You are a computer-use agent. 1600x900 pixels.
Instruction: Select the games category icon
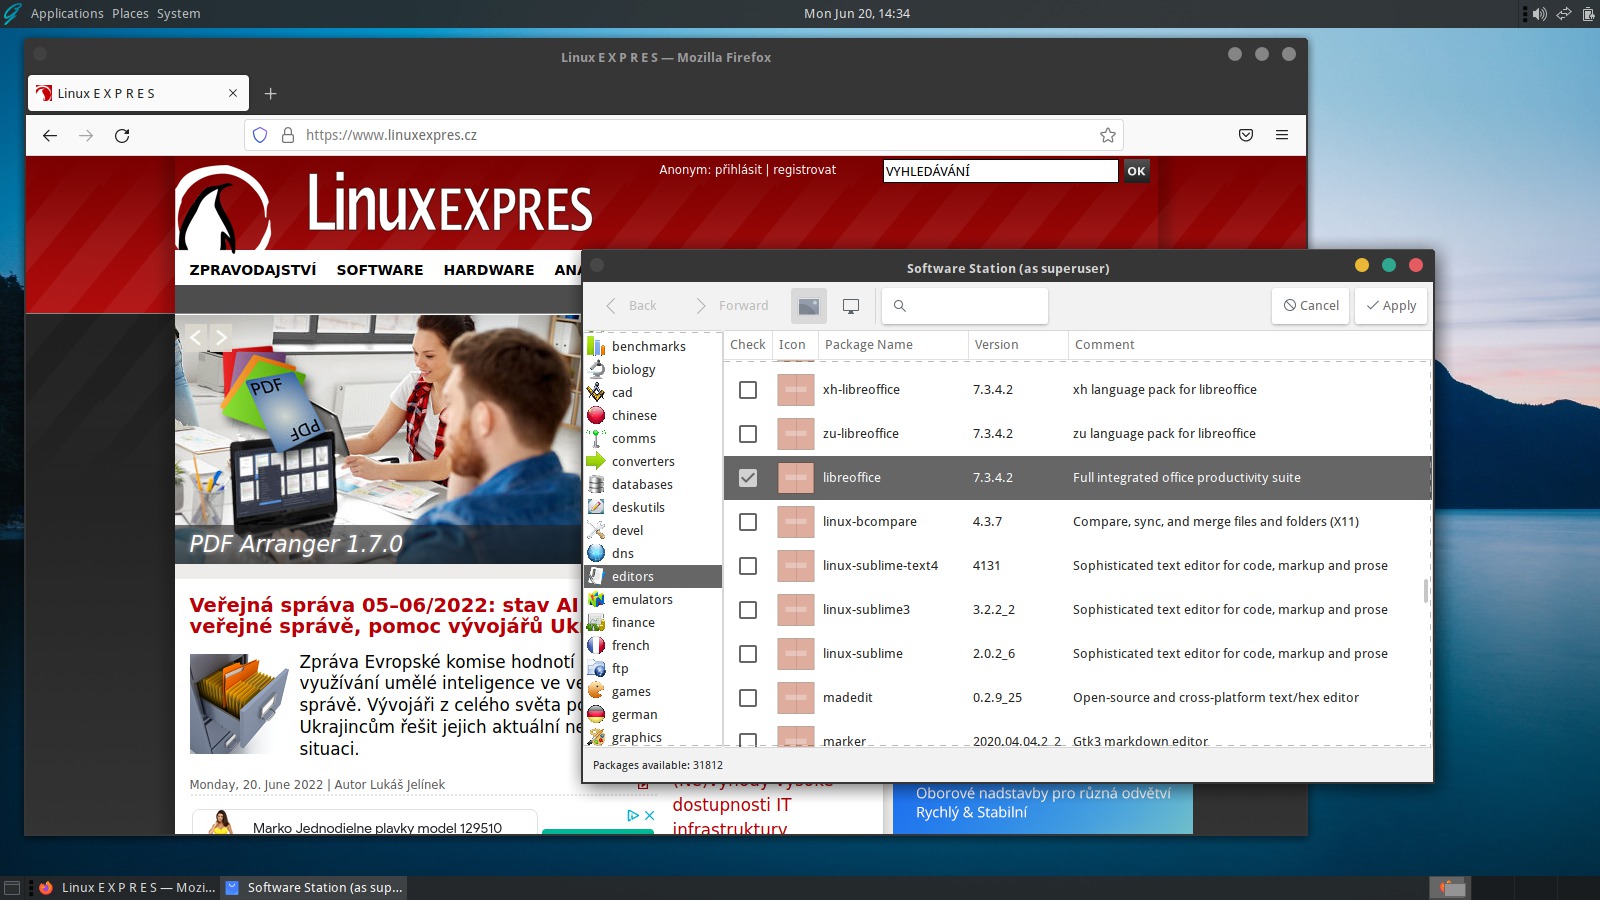coord(596,691)
